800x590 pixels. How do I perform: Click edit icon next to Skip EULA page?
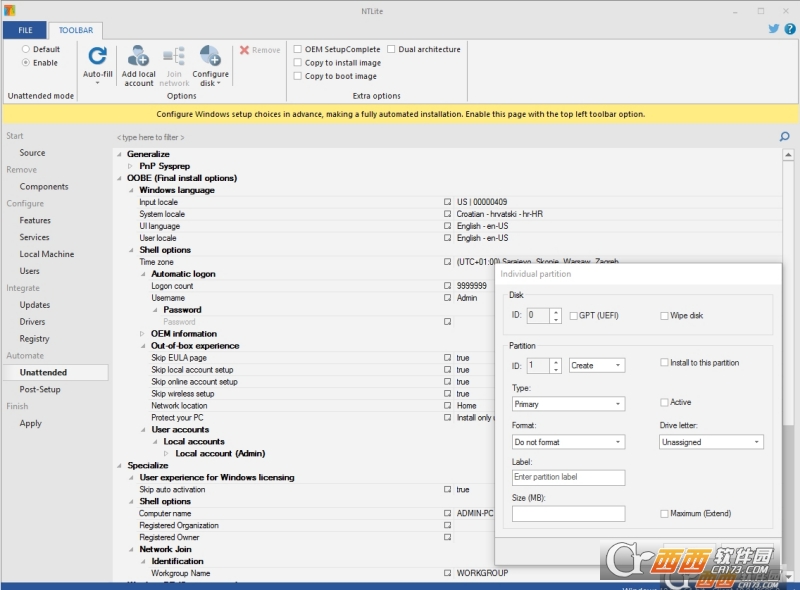pos(447,358)
